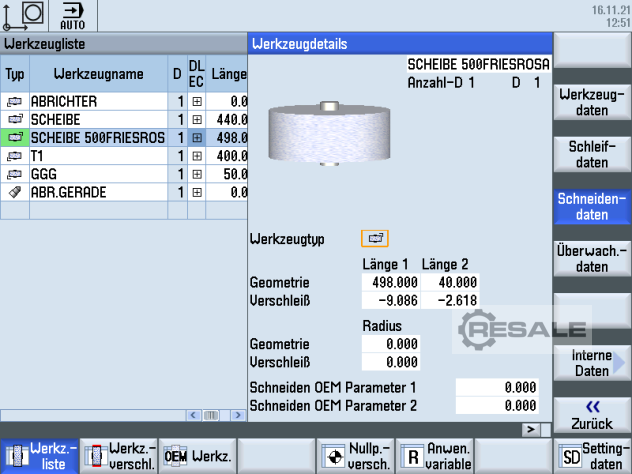Open the OEM Werkz. tab
This screenshot has height=474, width=632.
197,456
